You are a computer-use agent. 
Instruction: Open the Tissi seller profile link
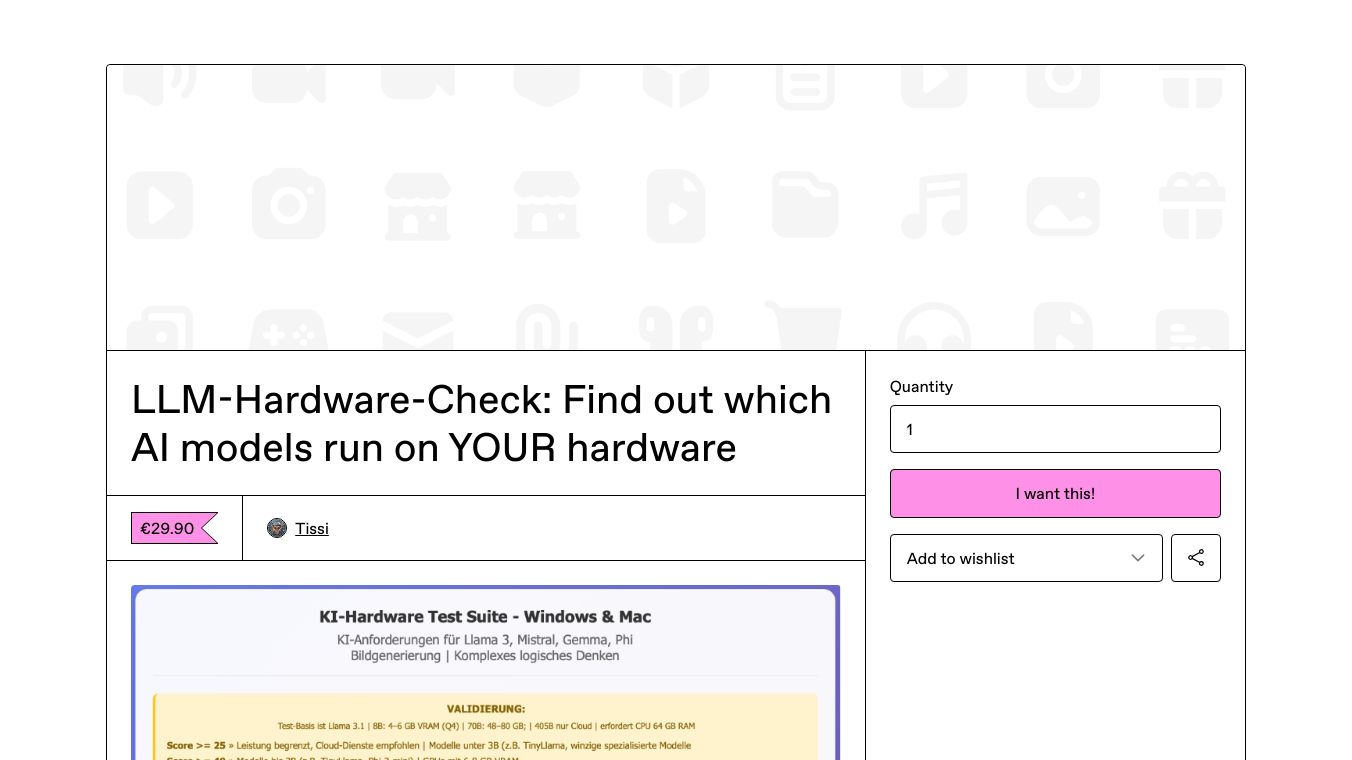[312, 528]
